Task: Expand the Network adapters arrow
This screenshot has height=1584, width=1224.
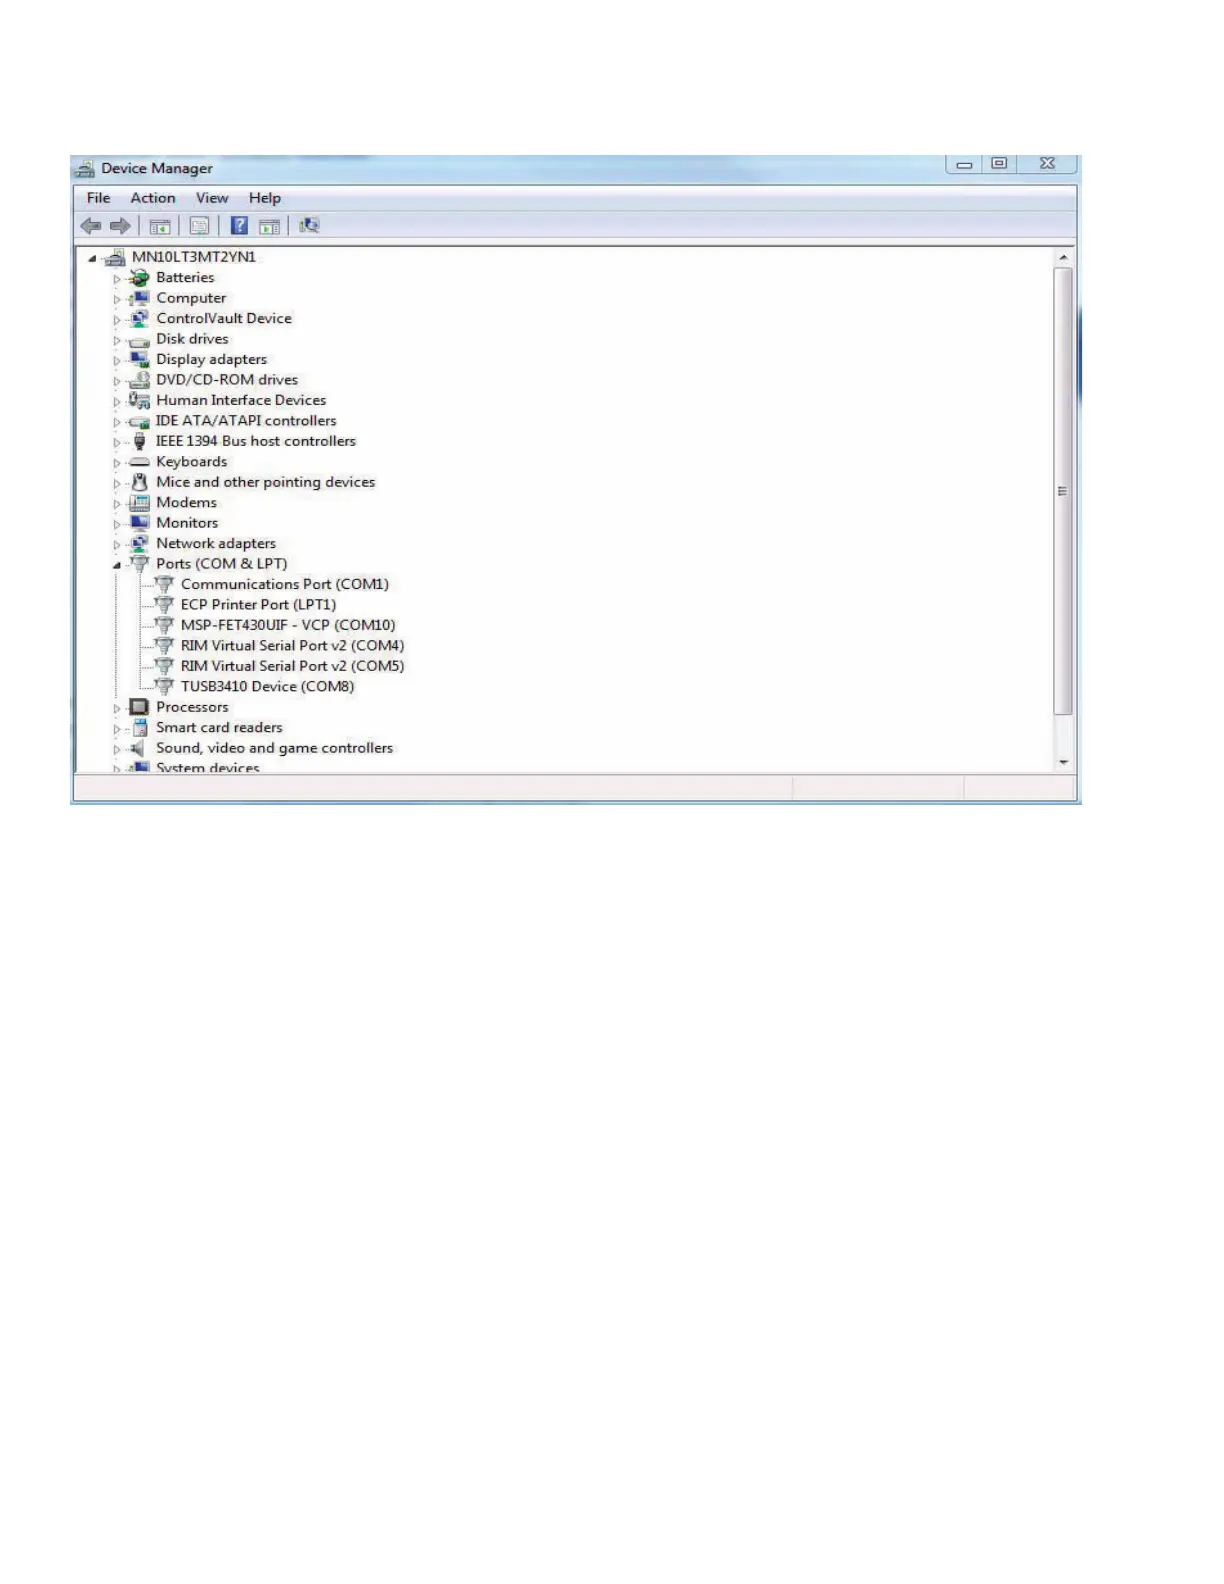Action: [117, 545]
